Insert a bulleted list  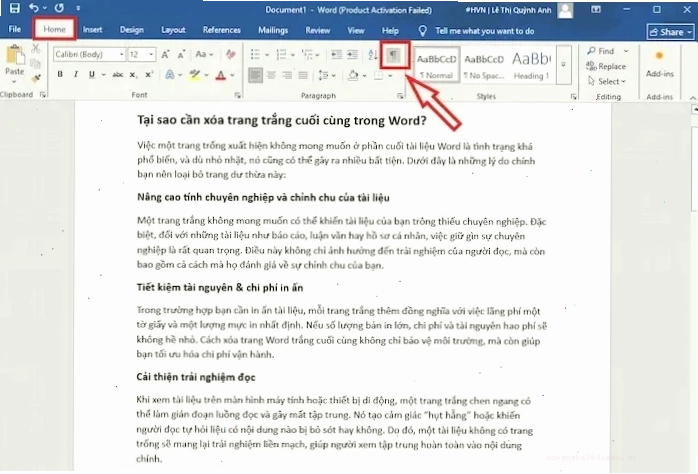255,54
